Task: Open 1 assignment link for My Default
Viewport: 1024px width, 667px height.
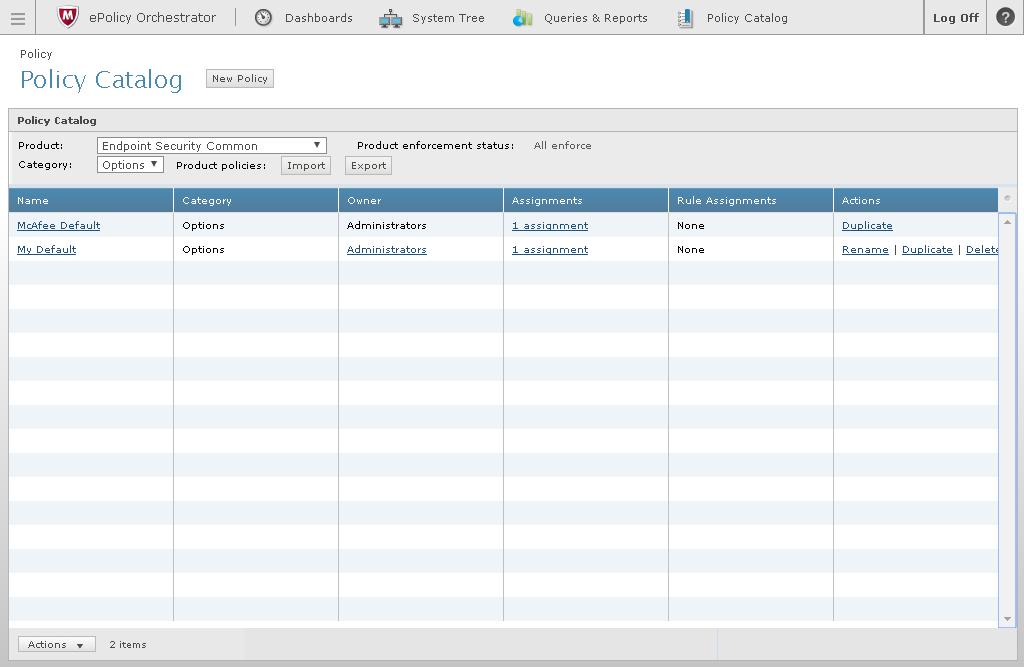Action: tap(550, 250)
